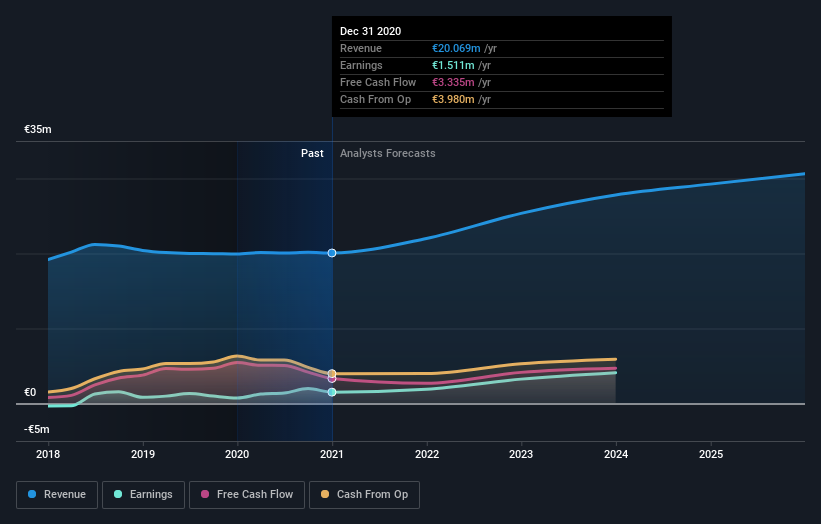Select the Revenue data point at 2021
The width and height of the screenshot is (821, 524).
click(x=332, y=253)
